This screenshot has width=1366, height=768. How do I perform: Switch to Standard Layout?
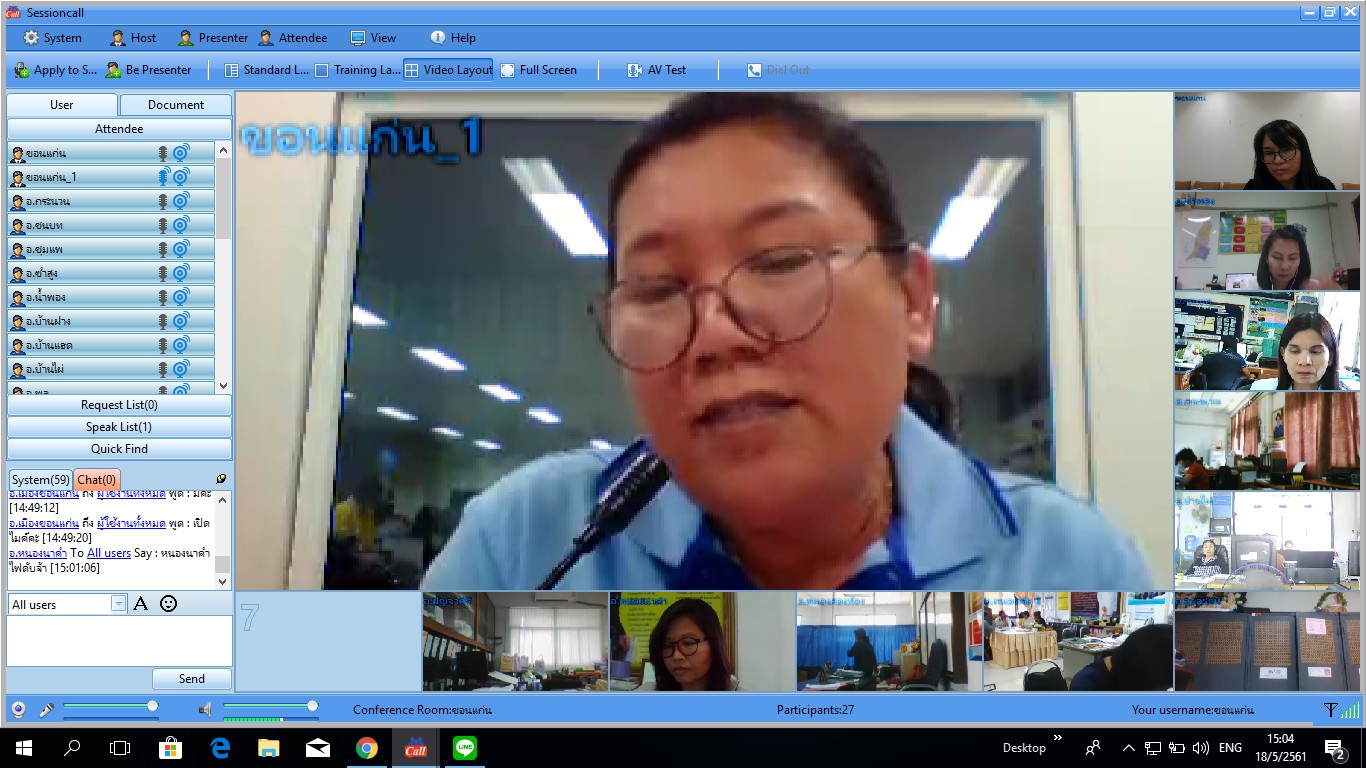pos(266,70)
